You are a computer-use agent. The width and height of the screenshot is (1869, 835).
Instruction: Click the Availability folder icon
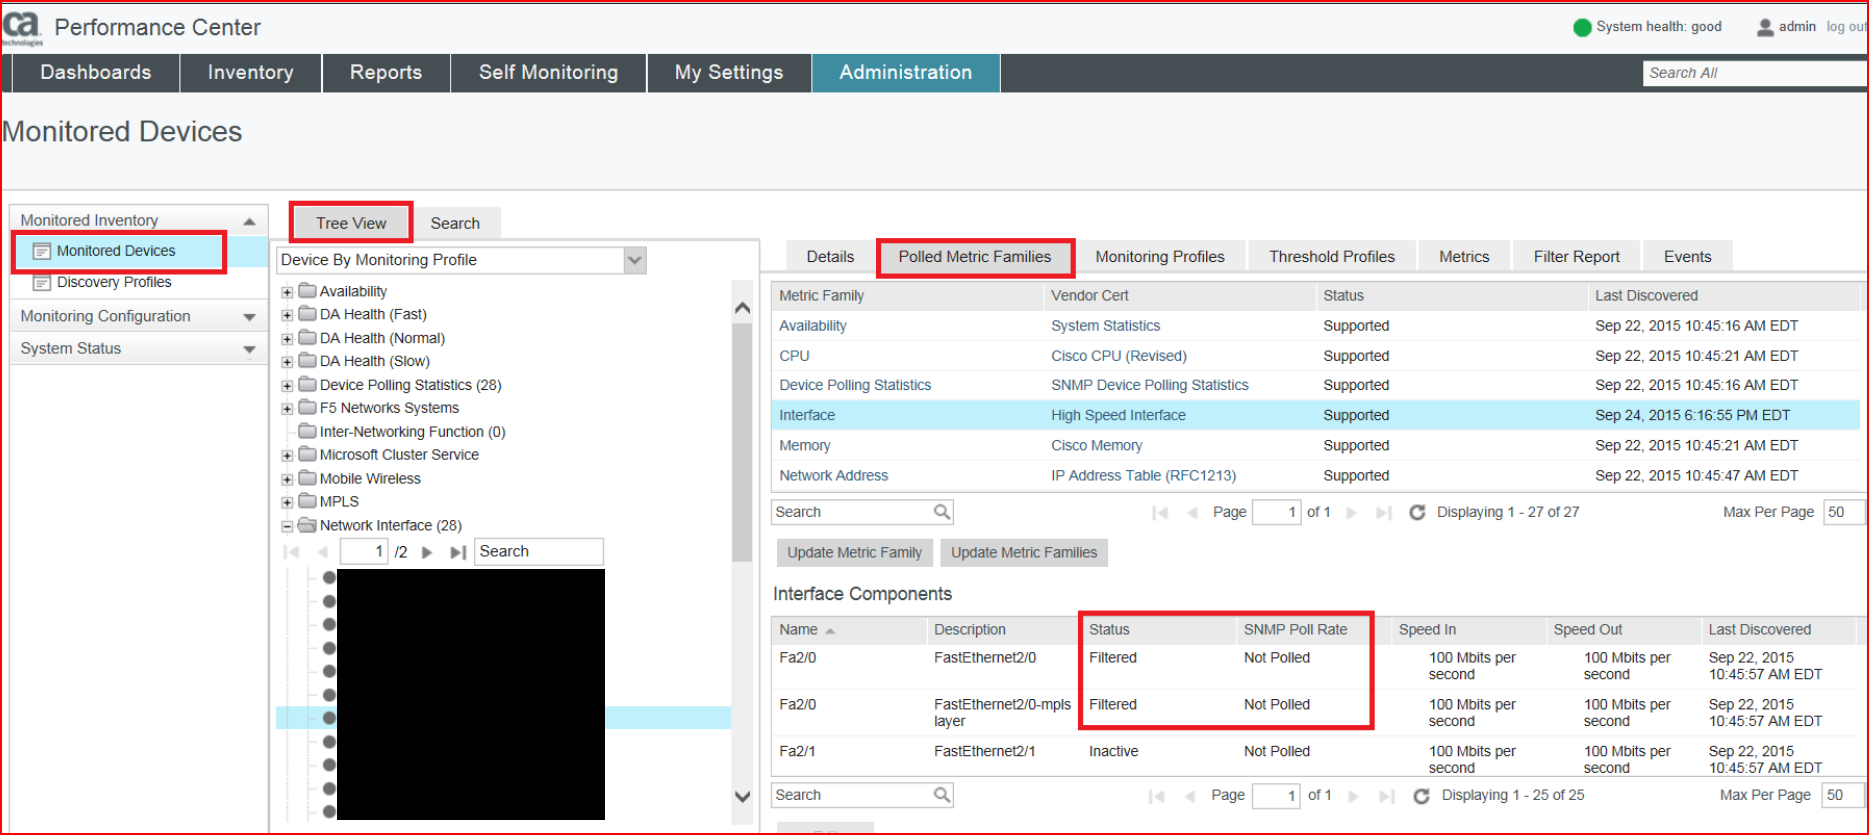click(x=308, y=291)
